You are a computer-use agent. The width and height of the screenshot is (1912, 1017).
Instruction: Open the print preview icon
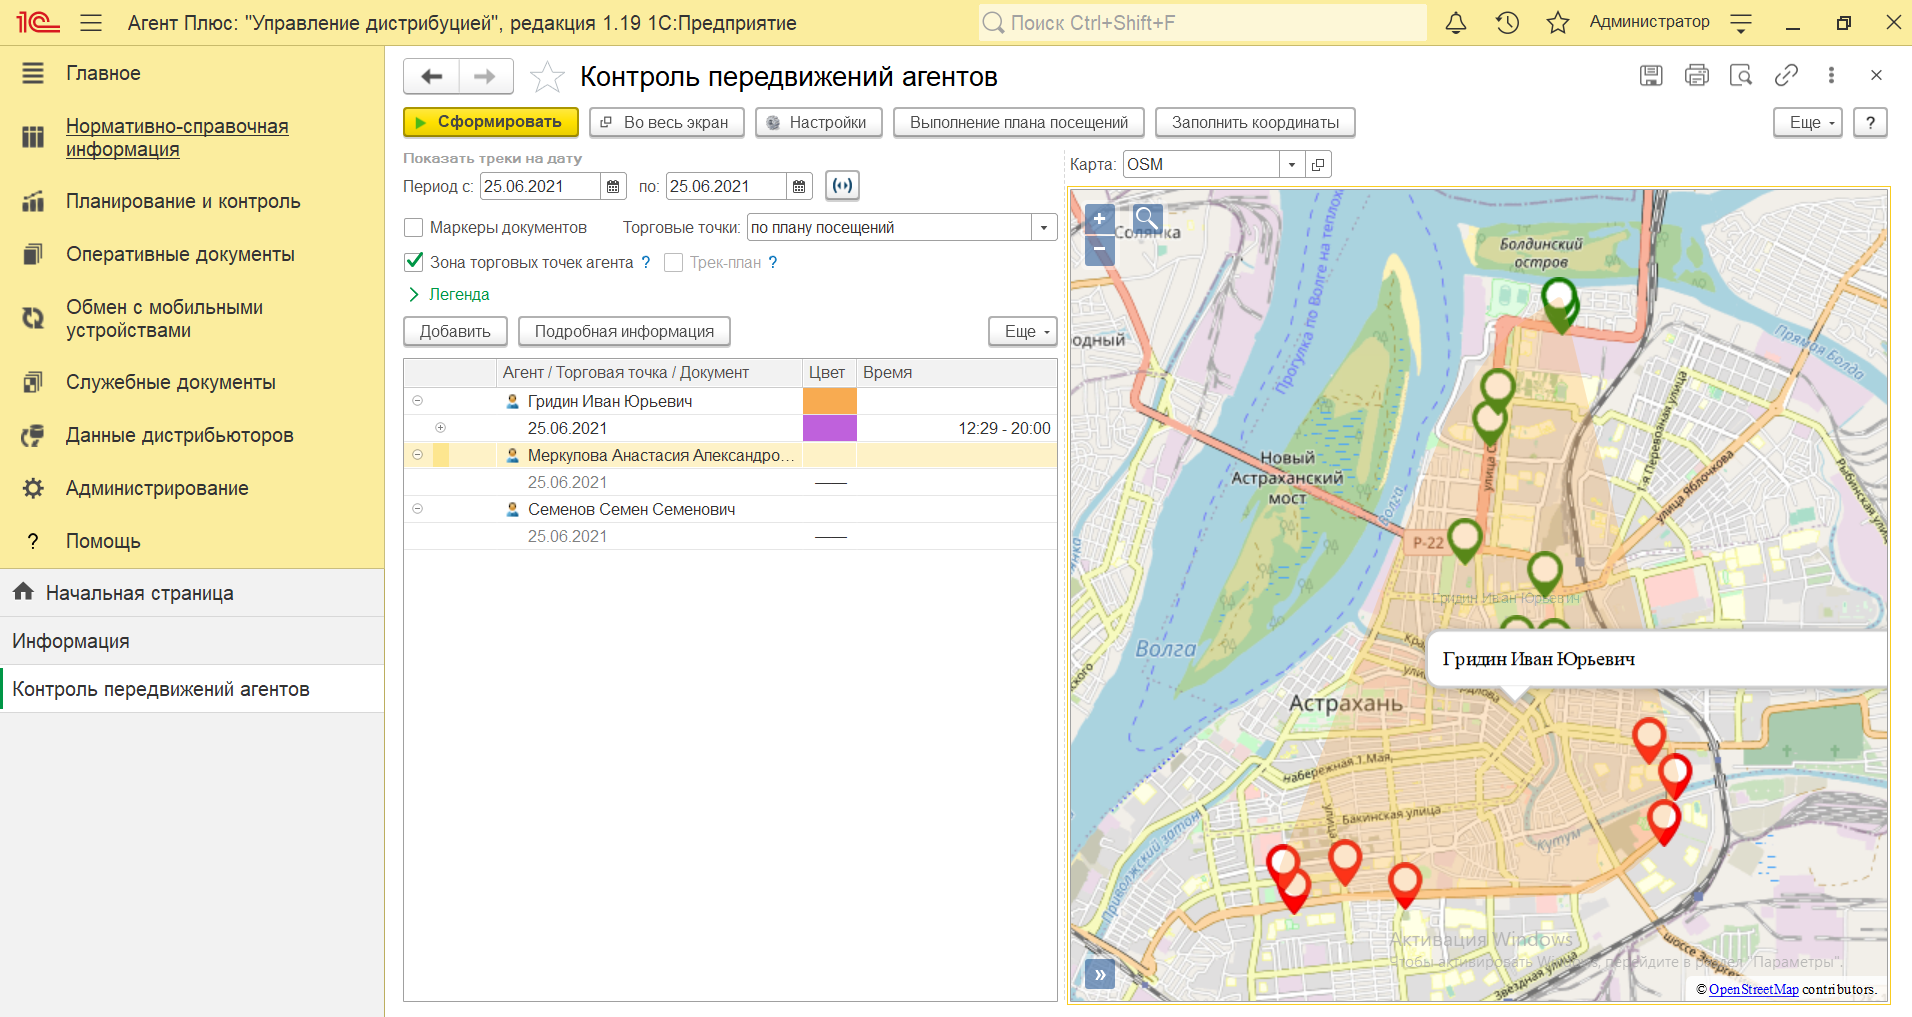[x=1741, y=75]
